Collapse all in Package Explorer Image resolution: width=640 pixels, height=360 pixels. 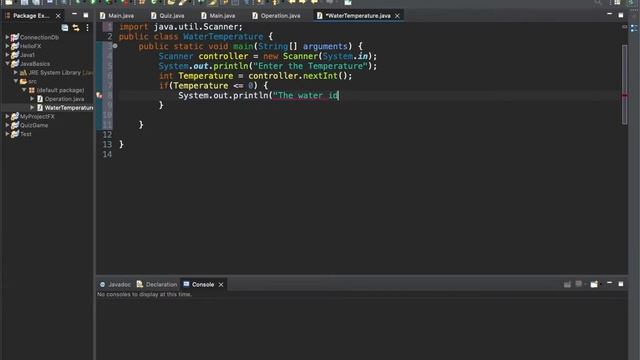(64, 28)
